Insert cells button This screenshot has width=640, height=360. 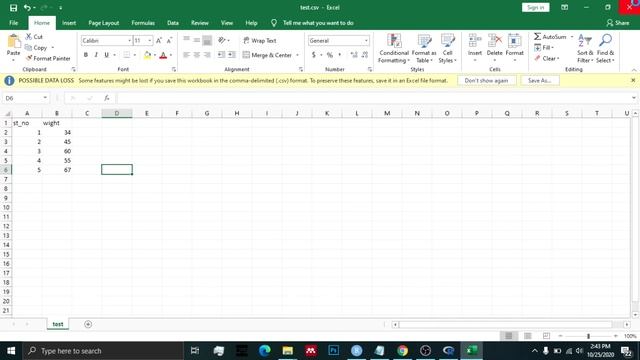(x=475, y=49)
